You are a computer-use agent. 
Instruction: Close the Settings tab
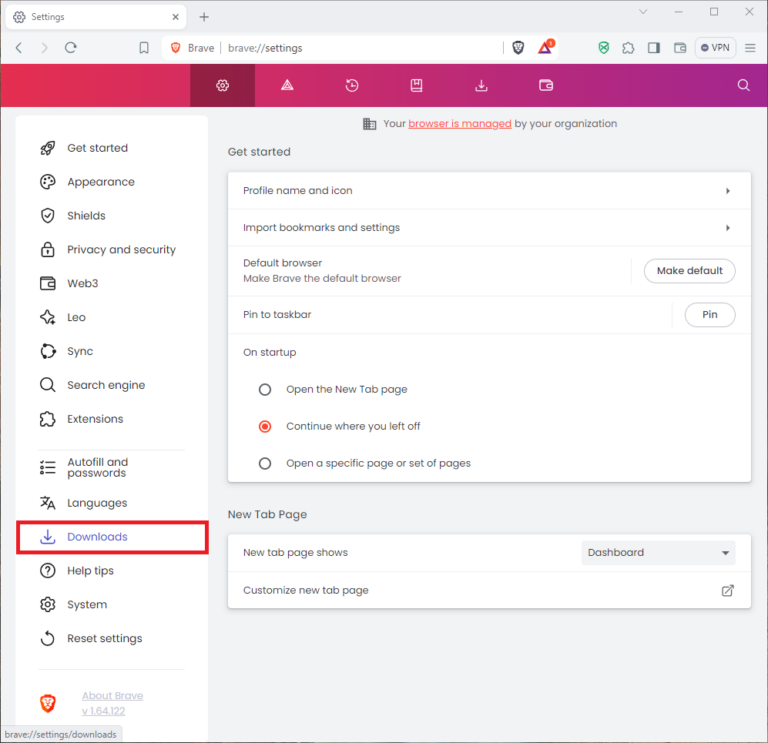click(175, 17)
